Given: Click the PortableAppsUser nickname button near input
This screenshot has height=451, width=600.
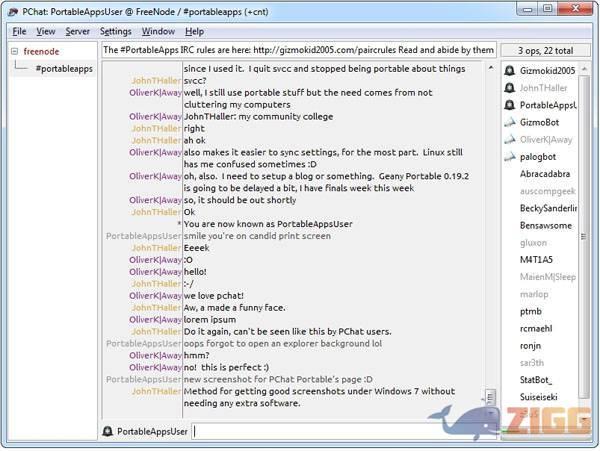Looking at the screenshot, I should [152, 431].
